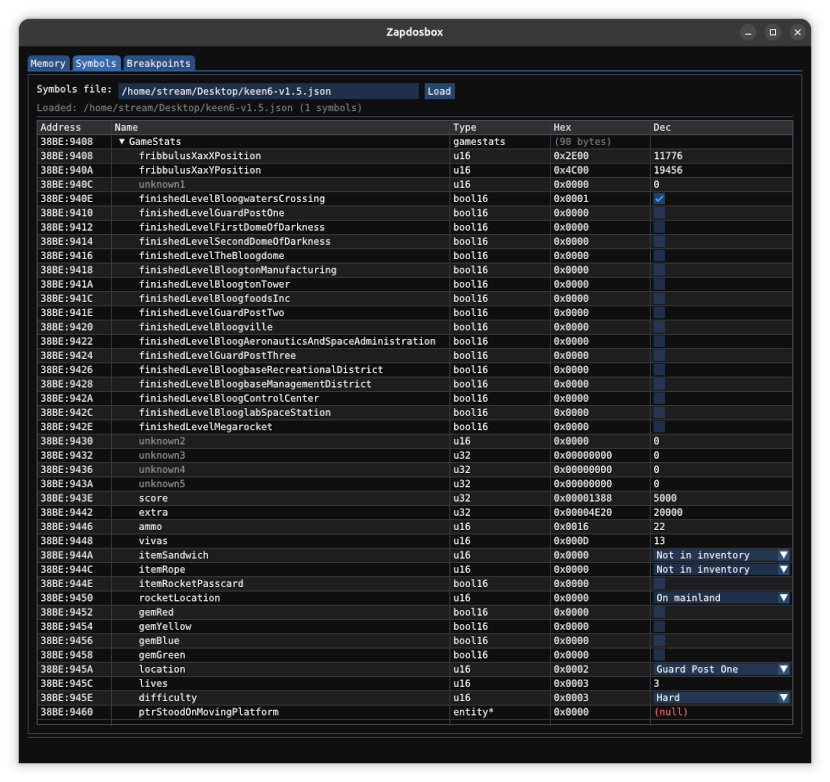Check finishedLevelBloogville checkbox
Viewport: 830px width, 782px height.
click(x=659, y=327)
